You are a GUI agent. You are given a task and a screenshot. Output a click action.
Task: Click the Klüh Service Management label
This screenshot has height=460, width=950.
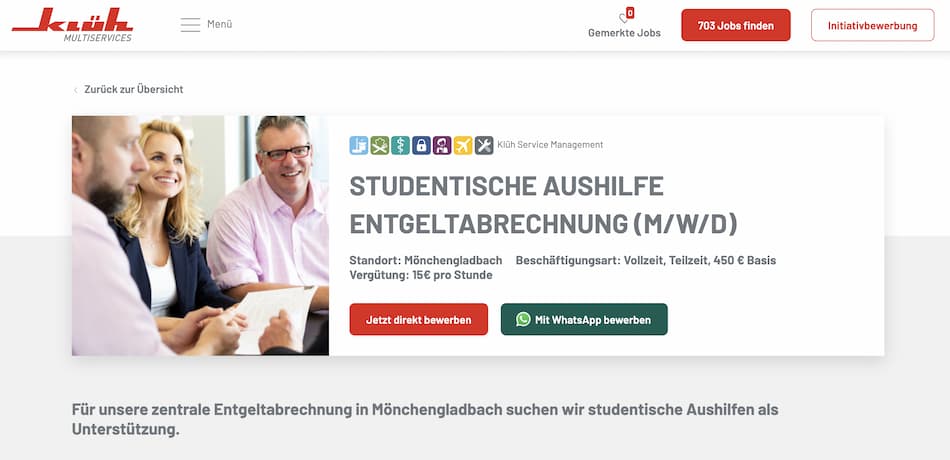tap(550, 145)
